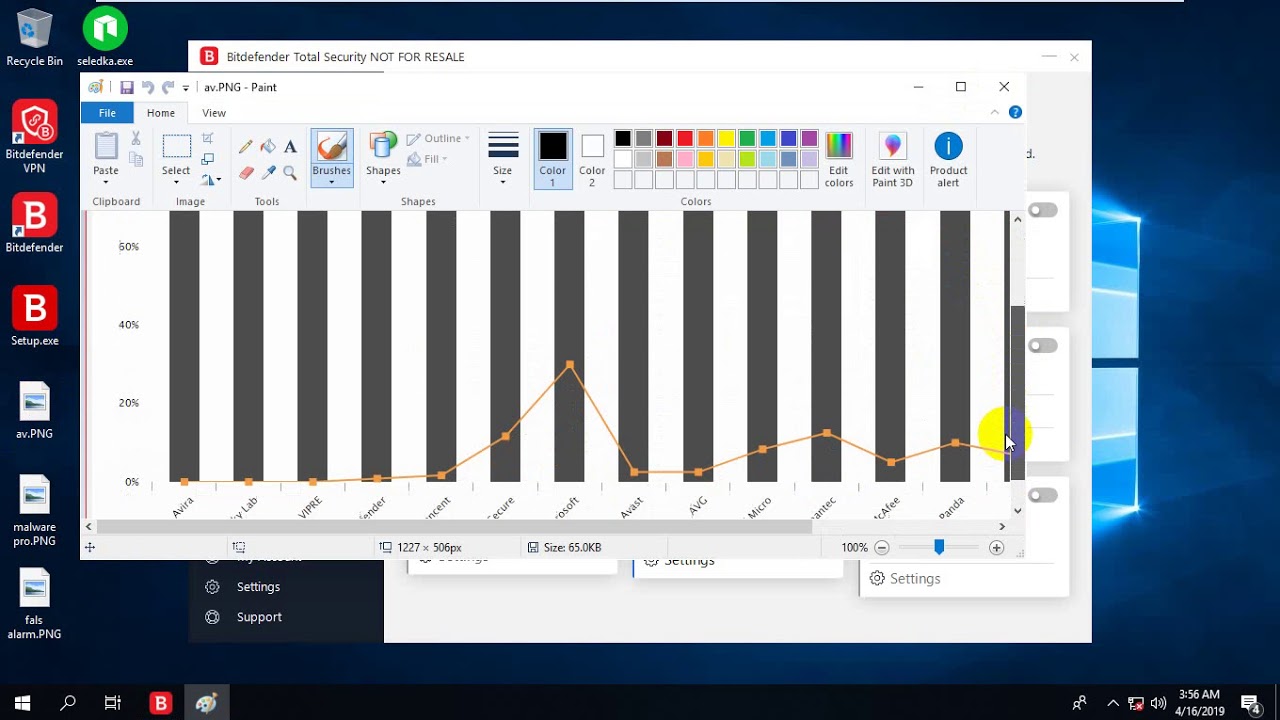Open the Size line thickness dropdown
Viewport: 1280px width, 720px height.
click(x=503, y=159)
